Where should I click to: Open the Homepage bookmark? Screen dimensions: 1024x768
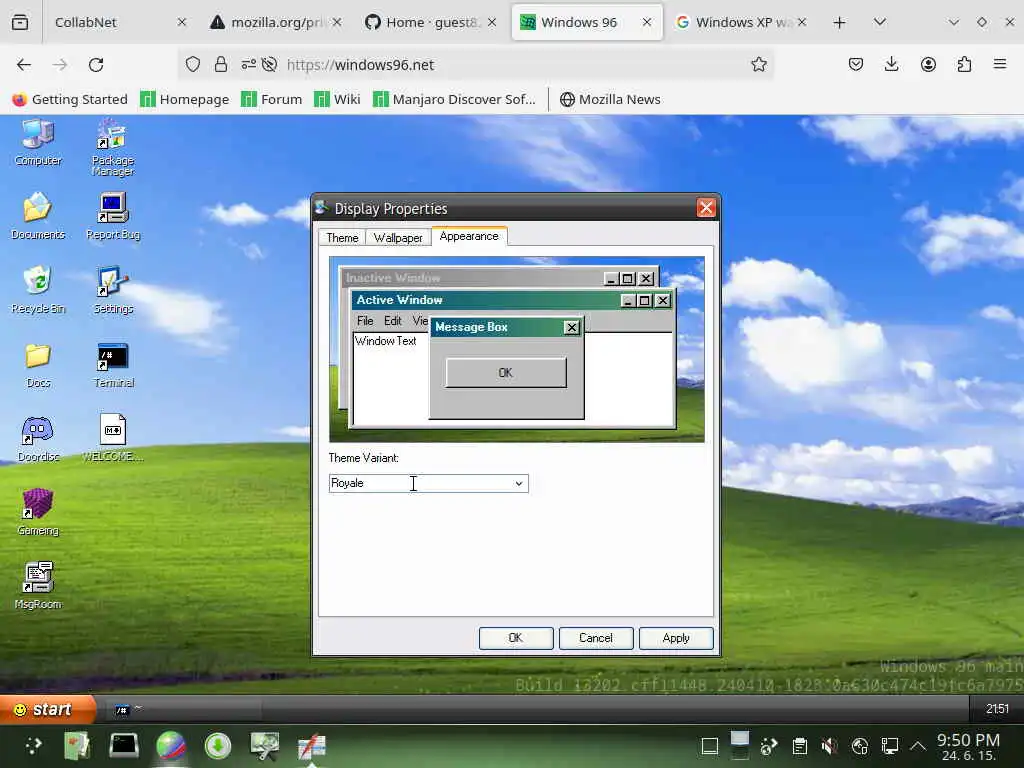point(185,99)
